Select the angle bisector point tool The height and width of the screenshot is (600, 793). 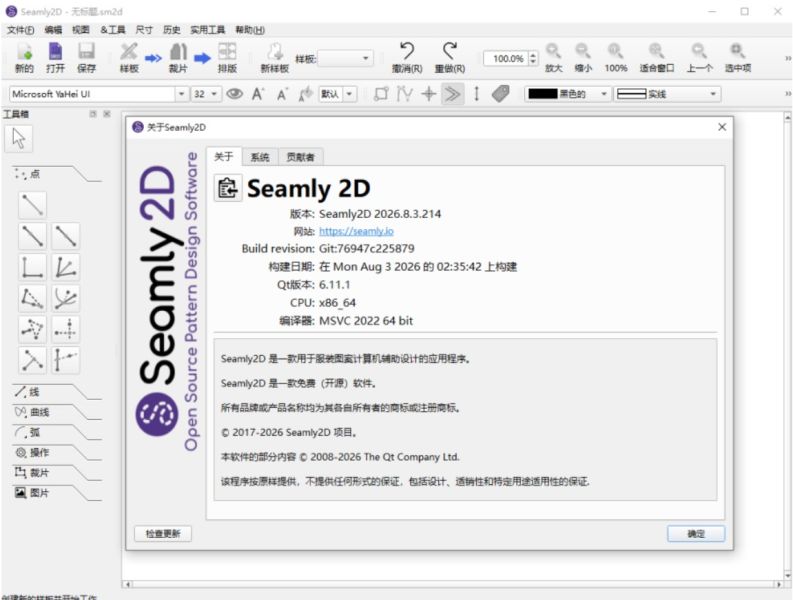pyautogui.click(x=66, y=267)
